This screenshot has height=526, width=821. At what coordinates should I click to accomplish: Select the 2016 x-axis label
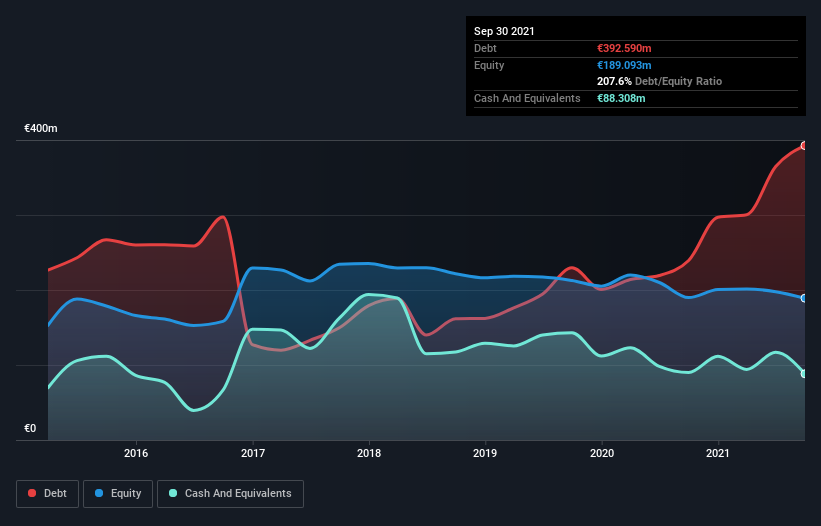point(136,453)
